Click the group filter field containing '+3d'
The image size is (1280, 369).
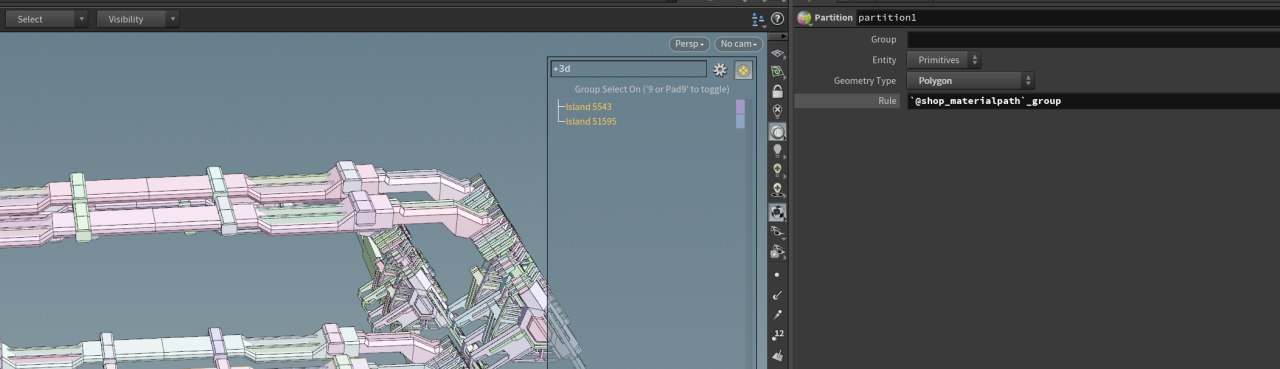(629, 70)
